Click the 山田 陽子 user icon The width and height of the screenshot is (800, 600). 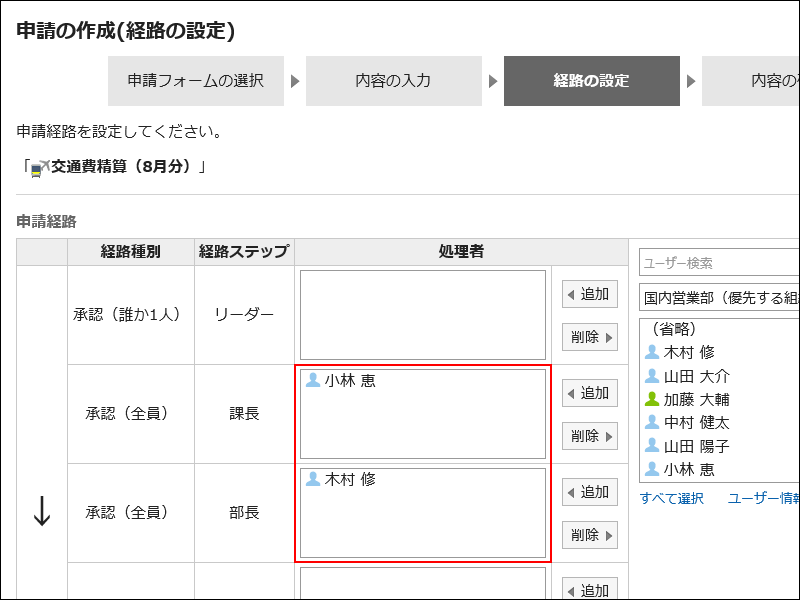pyautogui.click(x=652, y=445)
